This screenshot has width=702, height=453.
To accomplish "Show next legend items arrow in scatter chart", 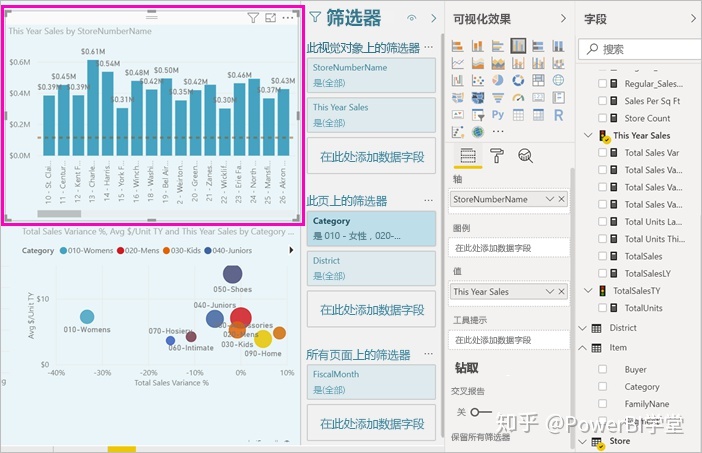I will click(x=291, y=250).
